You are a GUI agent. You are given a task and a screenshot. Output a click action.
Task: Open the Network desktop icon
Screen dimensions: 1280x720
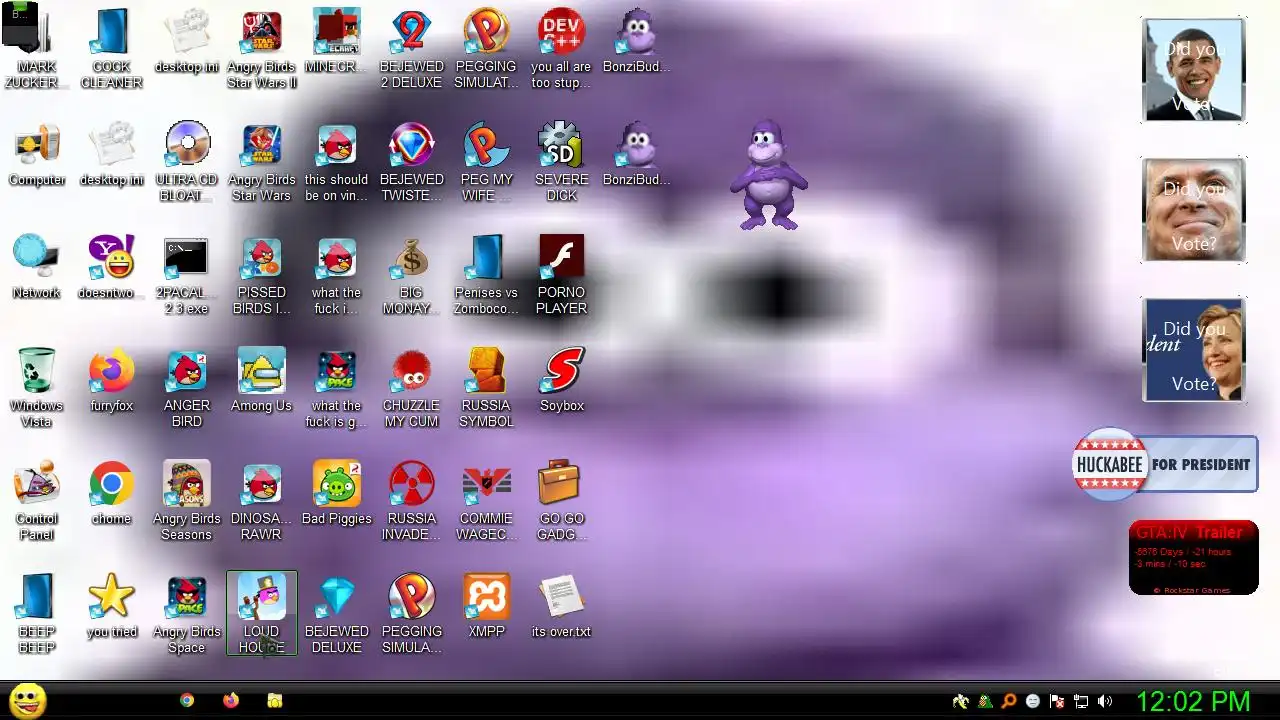click(37, 268)
